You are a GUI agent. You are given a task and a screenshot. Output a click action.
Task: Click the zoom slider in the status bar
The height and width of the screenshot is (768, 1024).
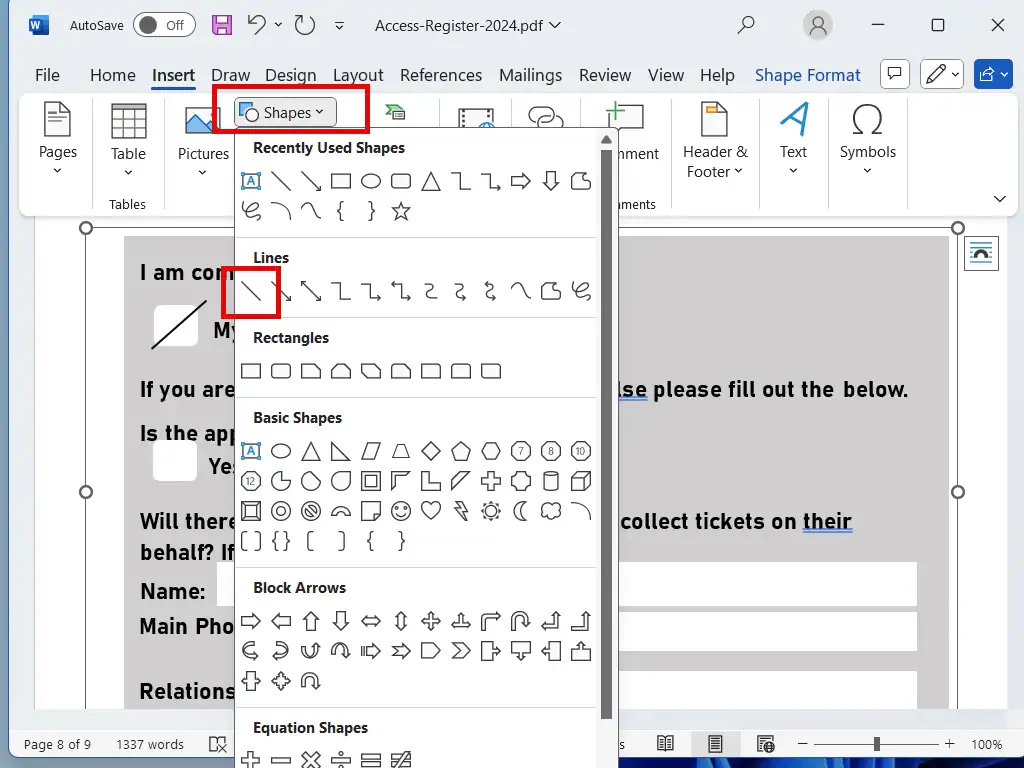(x=876, y=744)
